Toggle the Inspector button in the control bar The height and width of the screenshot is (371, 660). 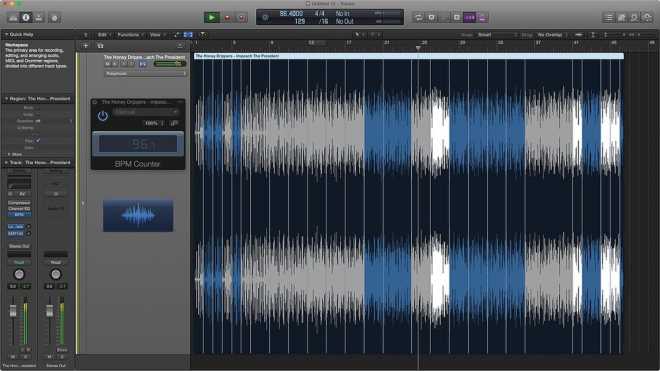coord(26,18)
